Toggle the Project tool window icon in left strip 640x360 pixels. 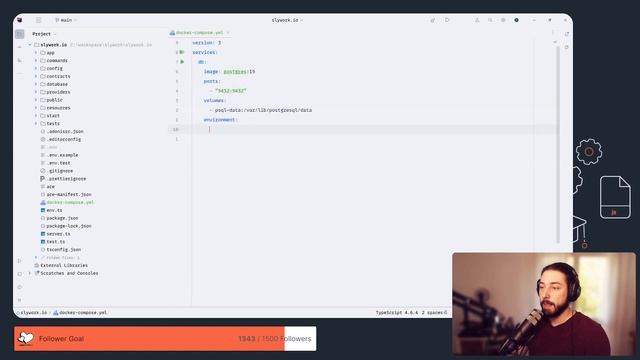pyautogui.click(x=20, y=34)
